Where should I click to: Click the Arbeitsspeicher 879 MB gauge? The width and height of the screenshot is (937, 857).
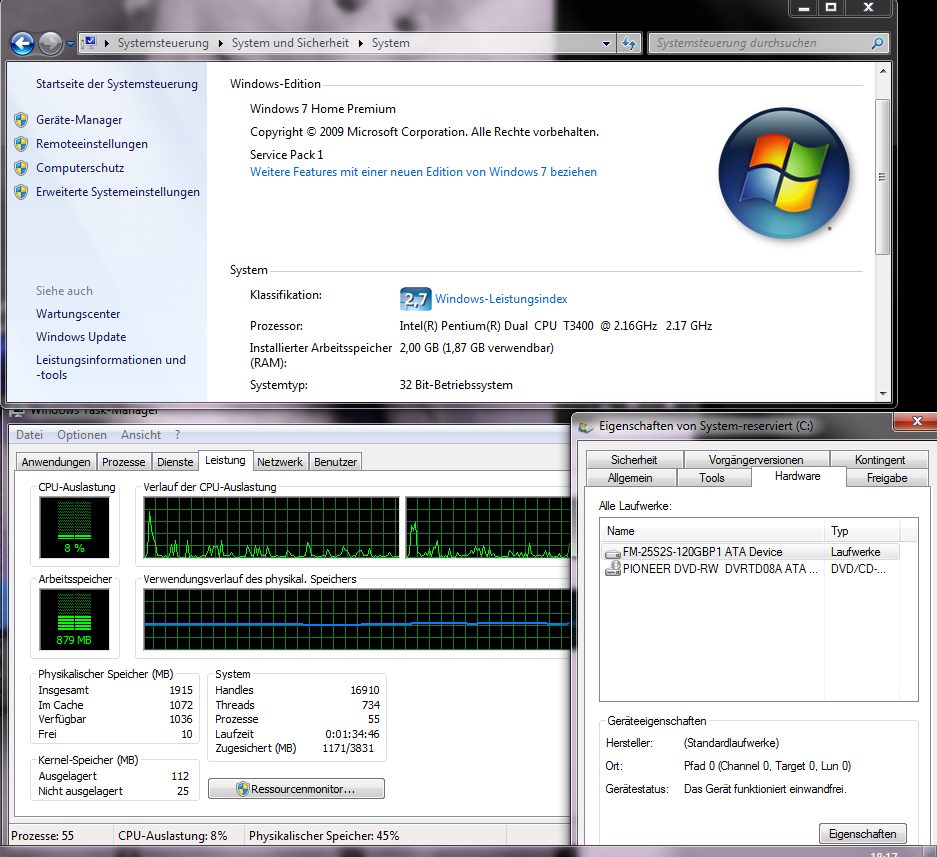tap(75, 619)
